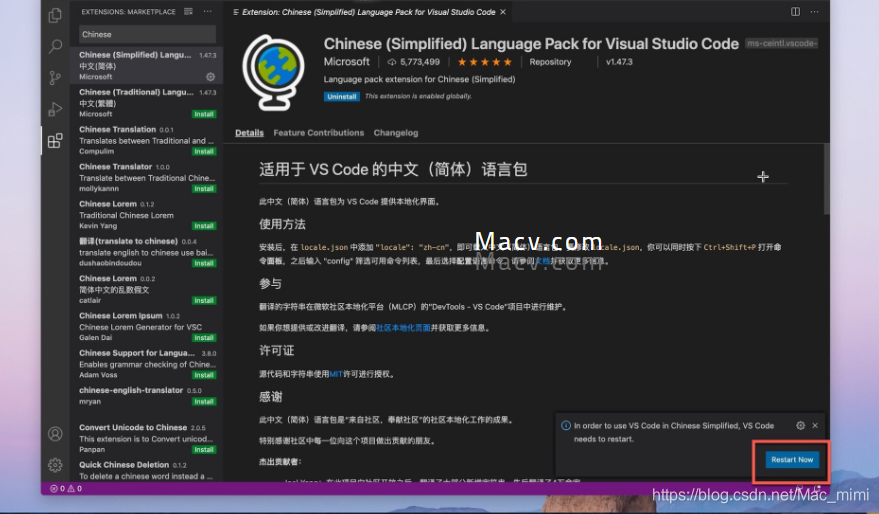Click Restart Now button

pos(792,460)
